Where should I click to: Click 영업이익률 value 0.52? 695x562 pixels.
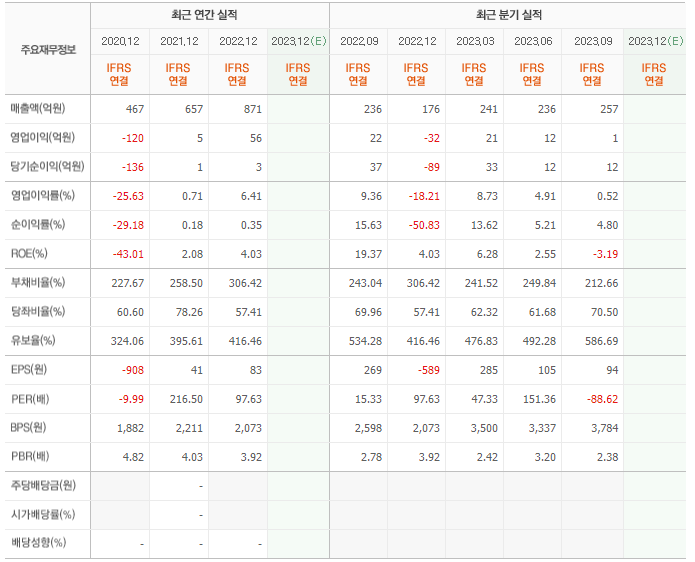tap(607, 196)
